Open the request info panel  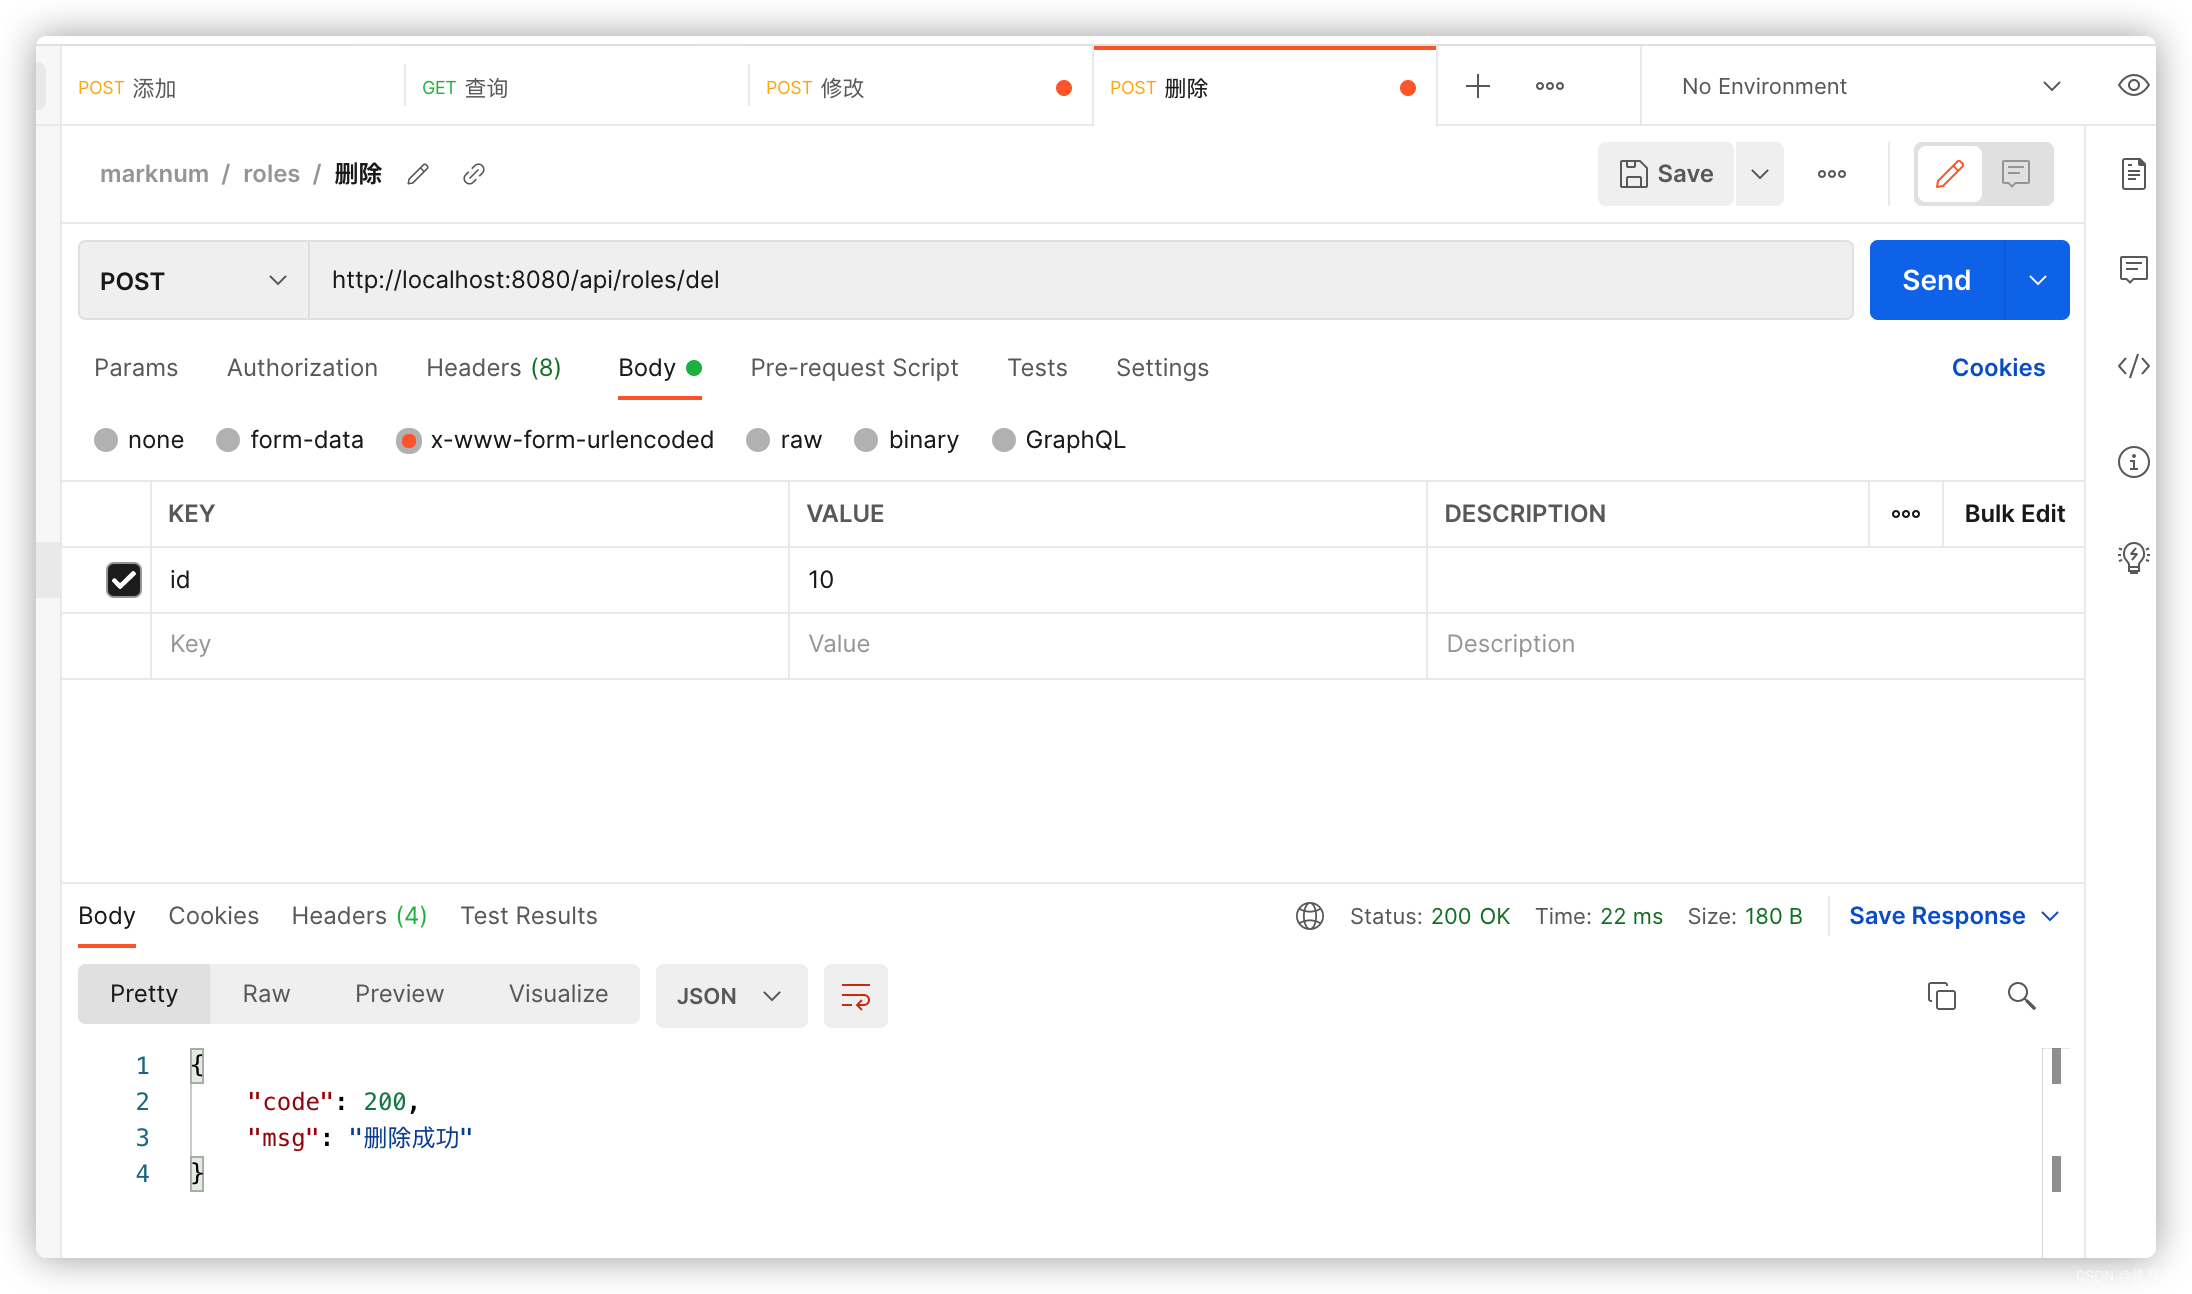2133,461
